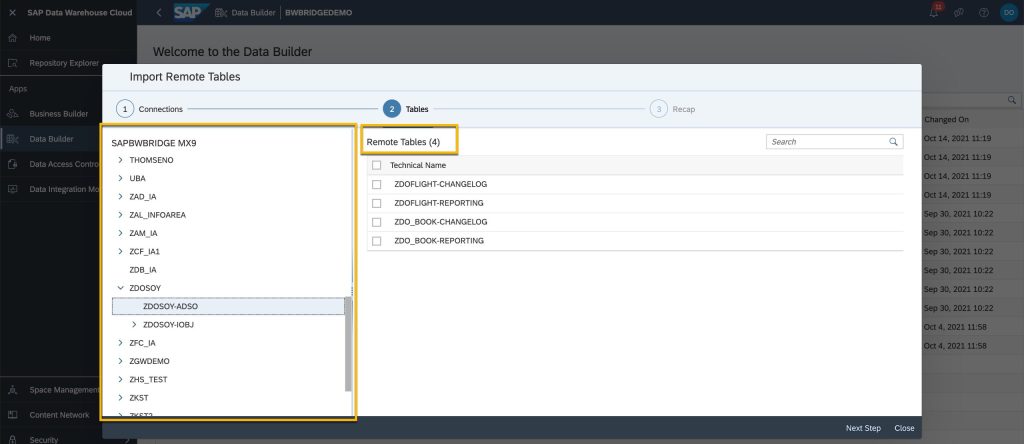The height and width of the screenshot is (444, 1024).
Task: Click the Data Builder sidebar icon
Action: point(12,139)
